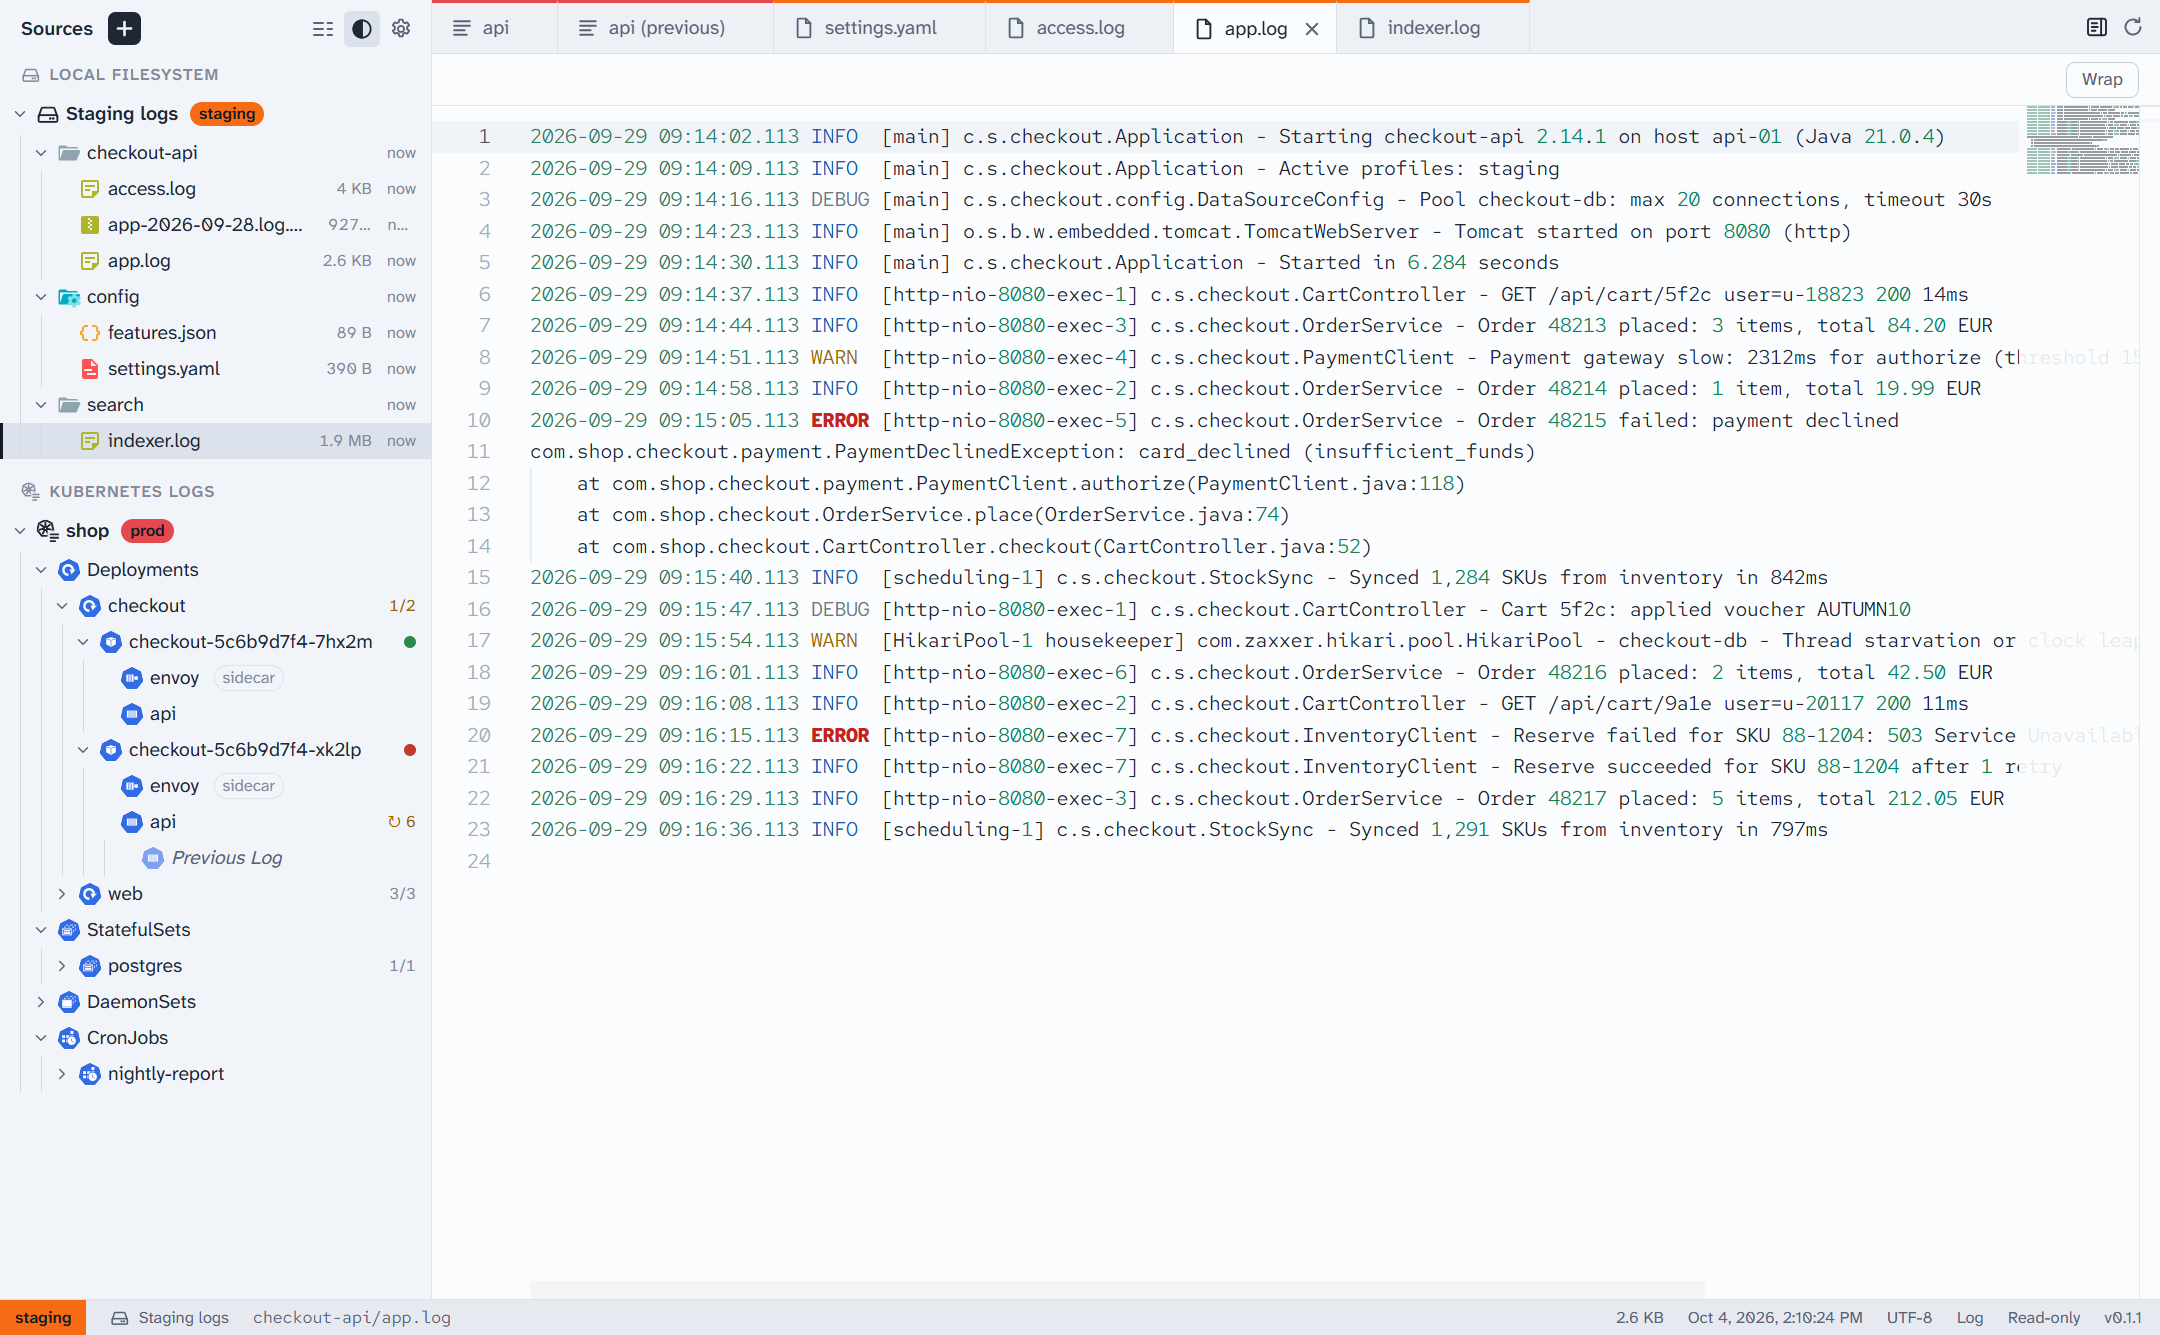This screenshot has width=2160, height=1335.
Task: Toggle split view layout icon
Action: click(x=2097, y=27)
